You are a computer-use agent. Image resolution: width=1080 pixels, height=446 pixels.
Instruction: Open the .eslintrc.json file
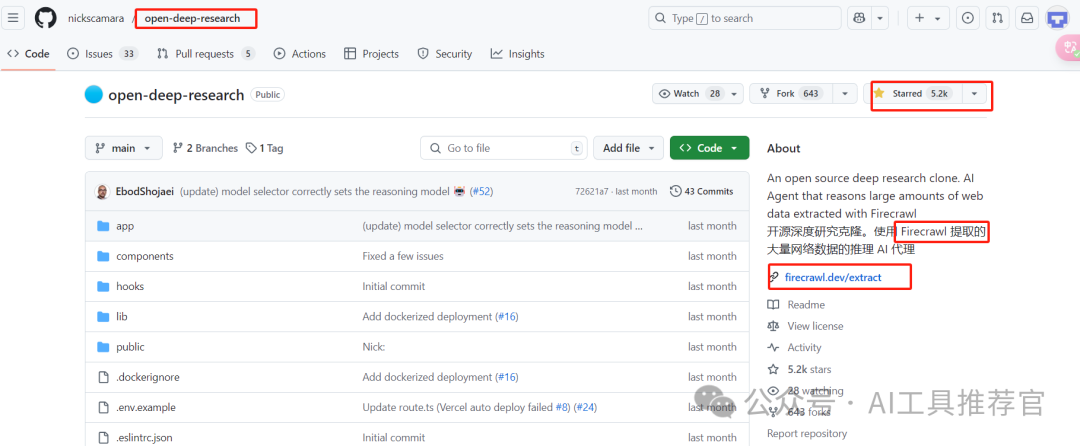(145, 438)
